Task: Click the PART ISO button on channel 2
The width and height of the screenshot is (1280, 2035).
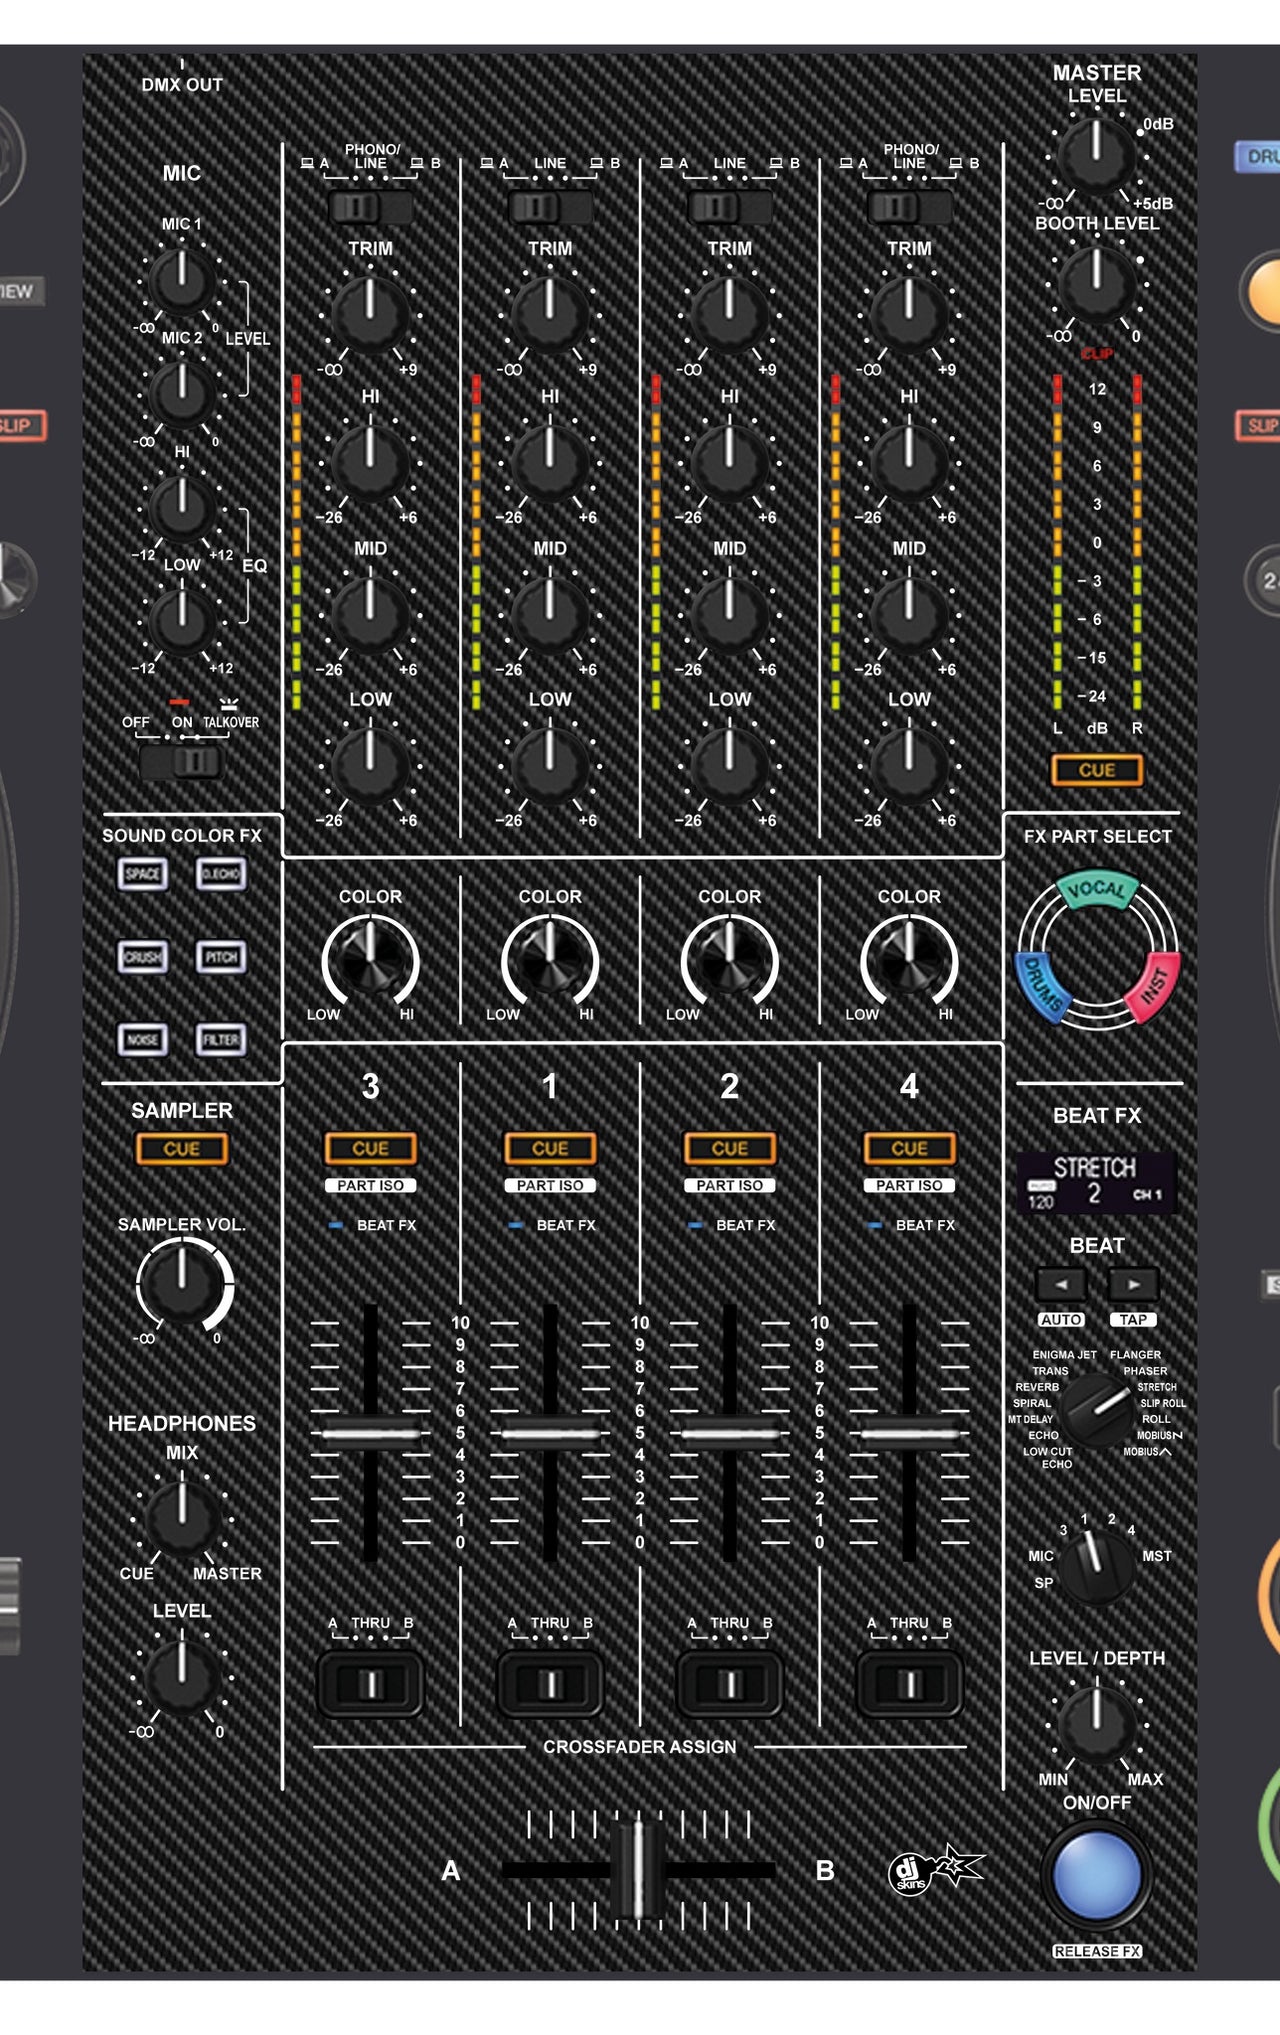Action: point(730,1185)
